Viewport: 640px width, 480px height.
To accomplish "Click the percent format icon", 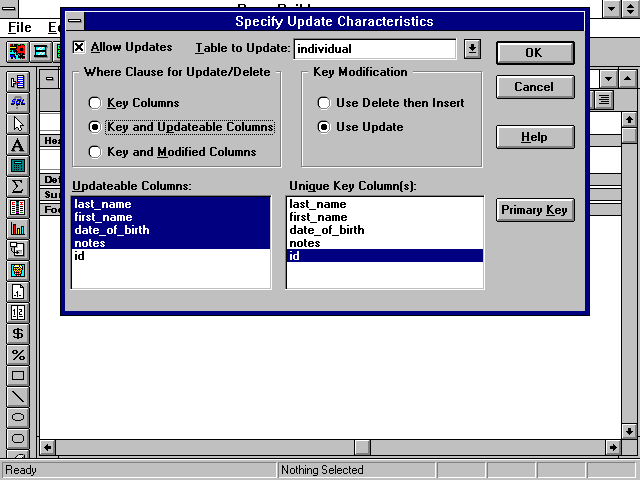I will (17, 355).
